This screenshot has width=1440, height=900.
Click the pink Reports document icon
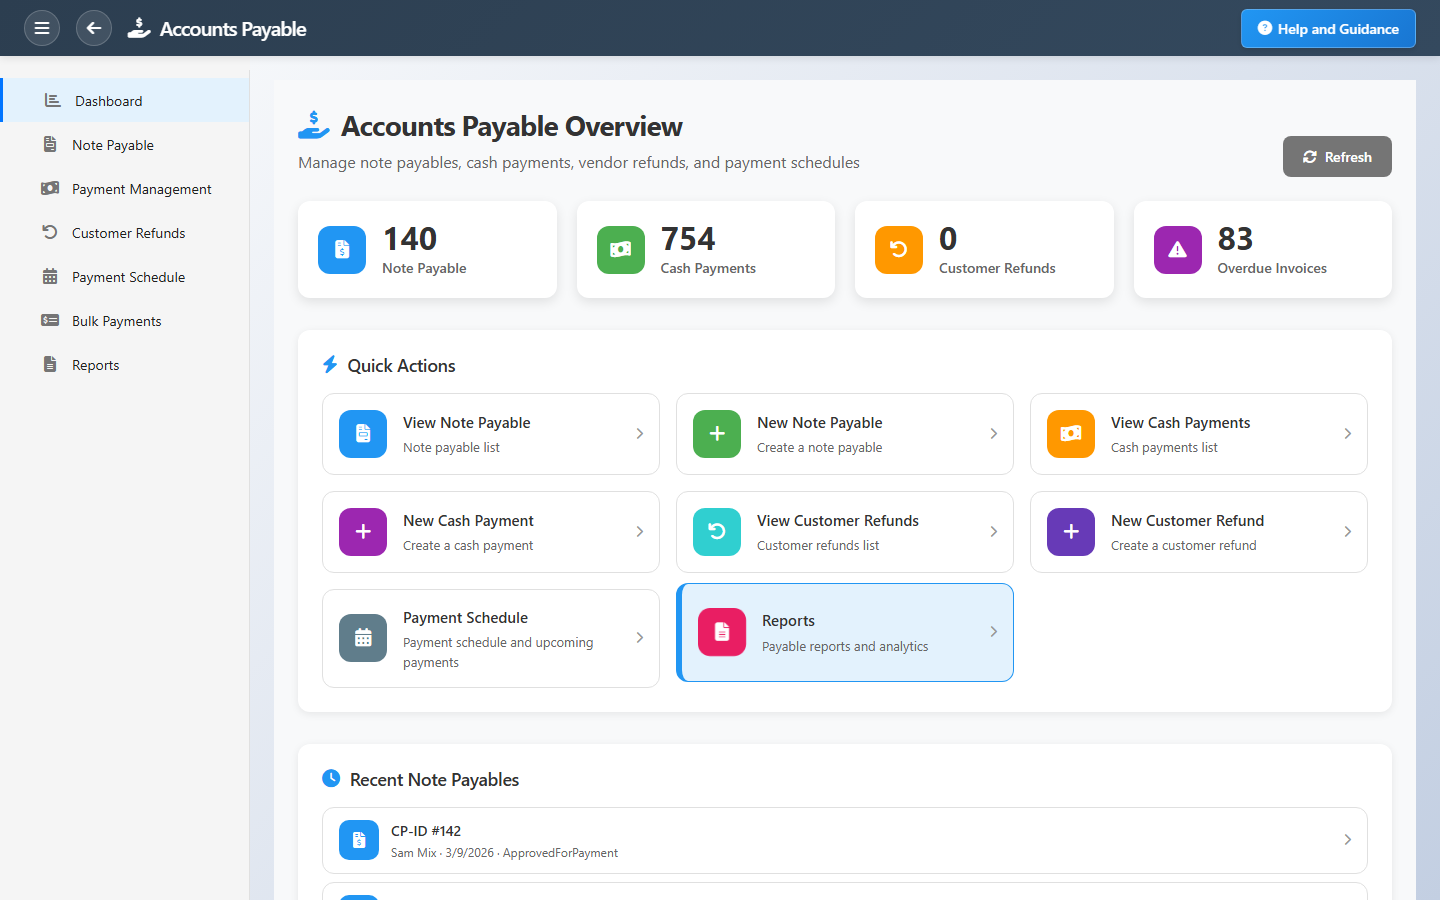722,632
